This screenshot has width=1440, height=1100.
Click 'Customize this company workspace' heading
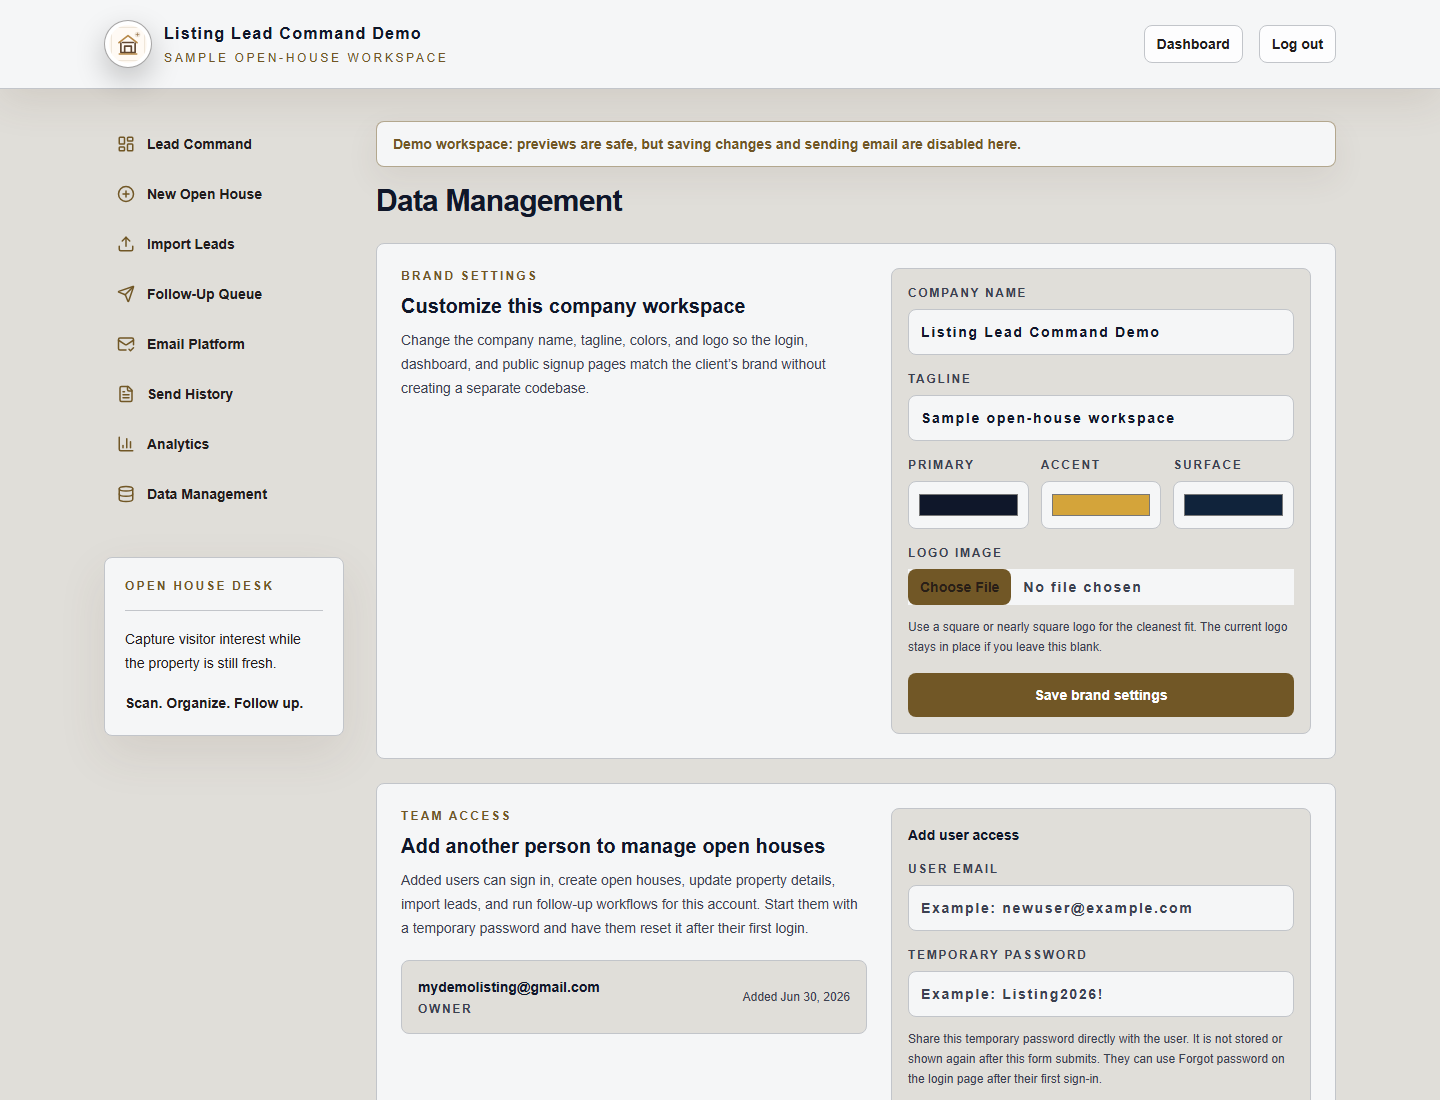[x=573, y=306]
